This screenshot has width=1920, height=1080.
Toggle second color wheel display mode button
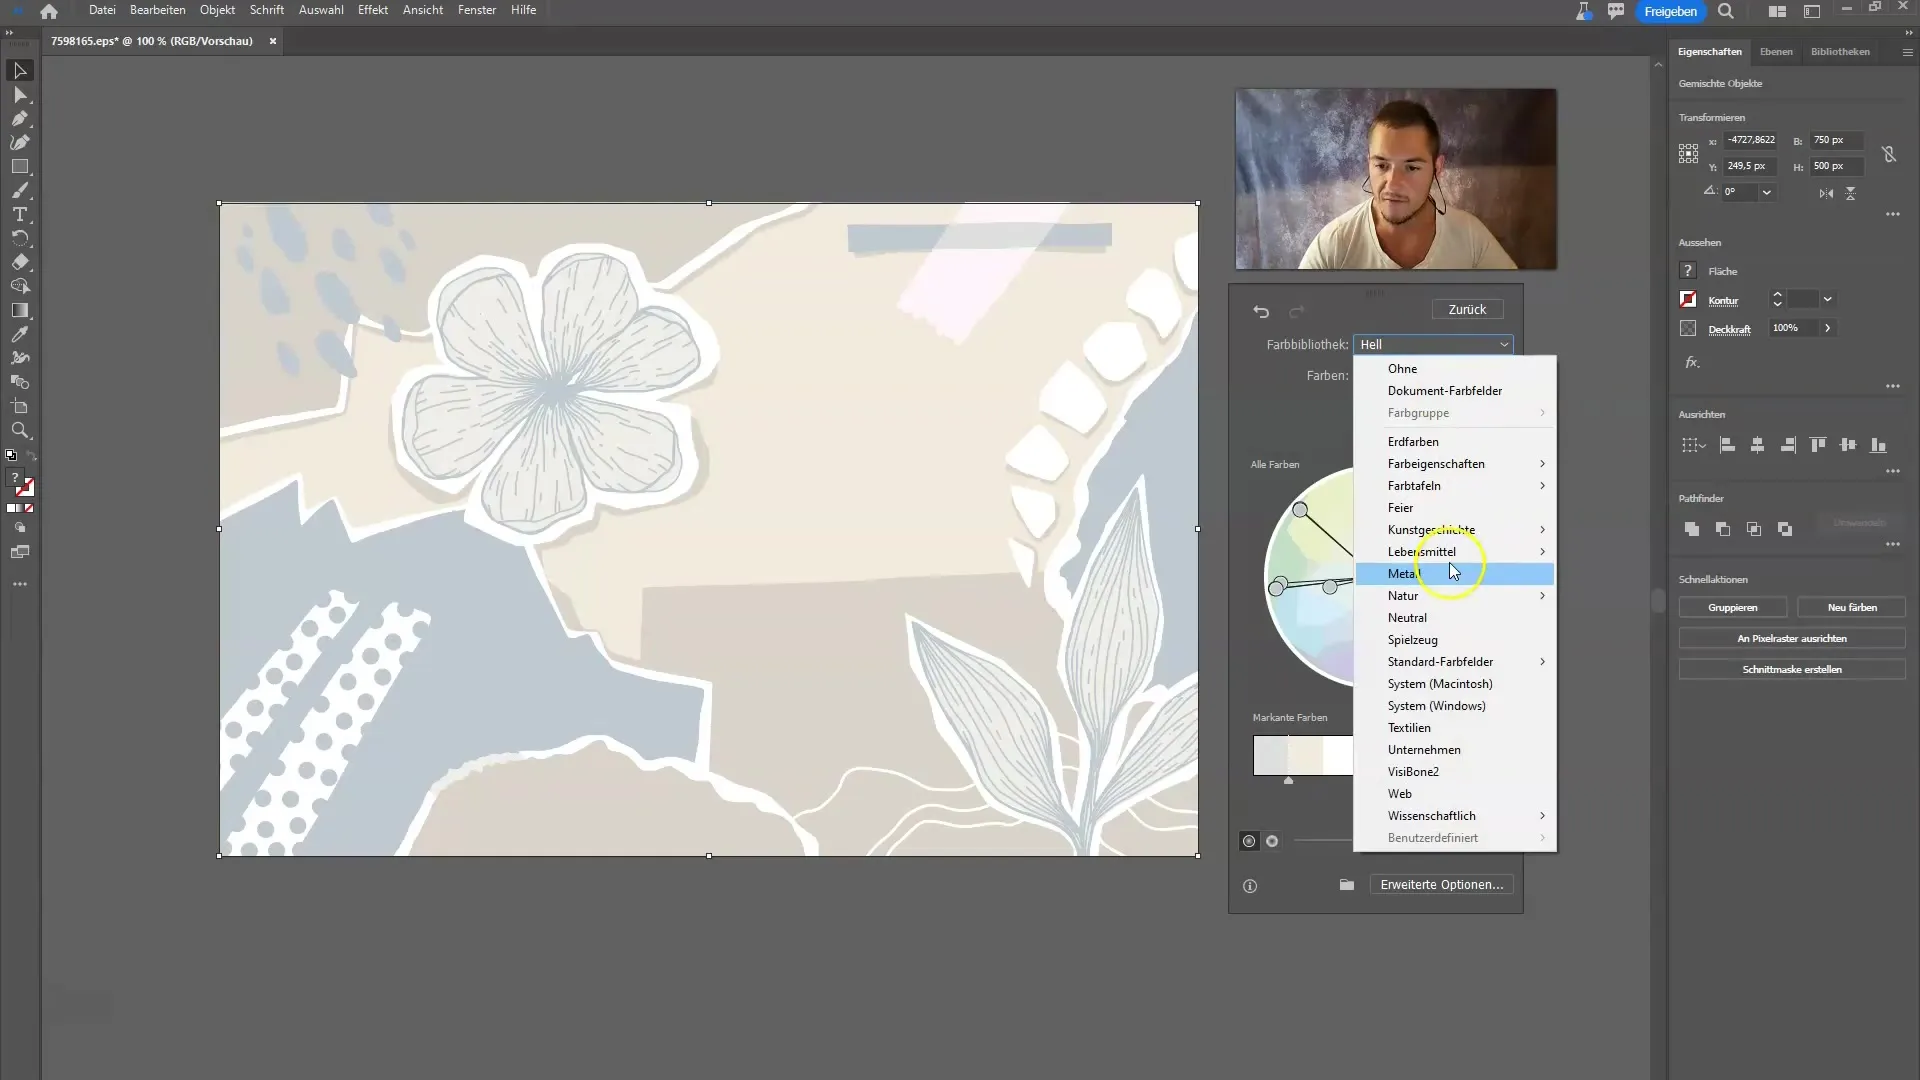(1272, 841)
